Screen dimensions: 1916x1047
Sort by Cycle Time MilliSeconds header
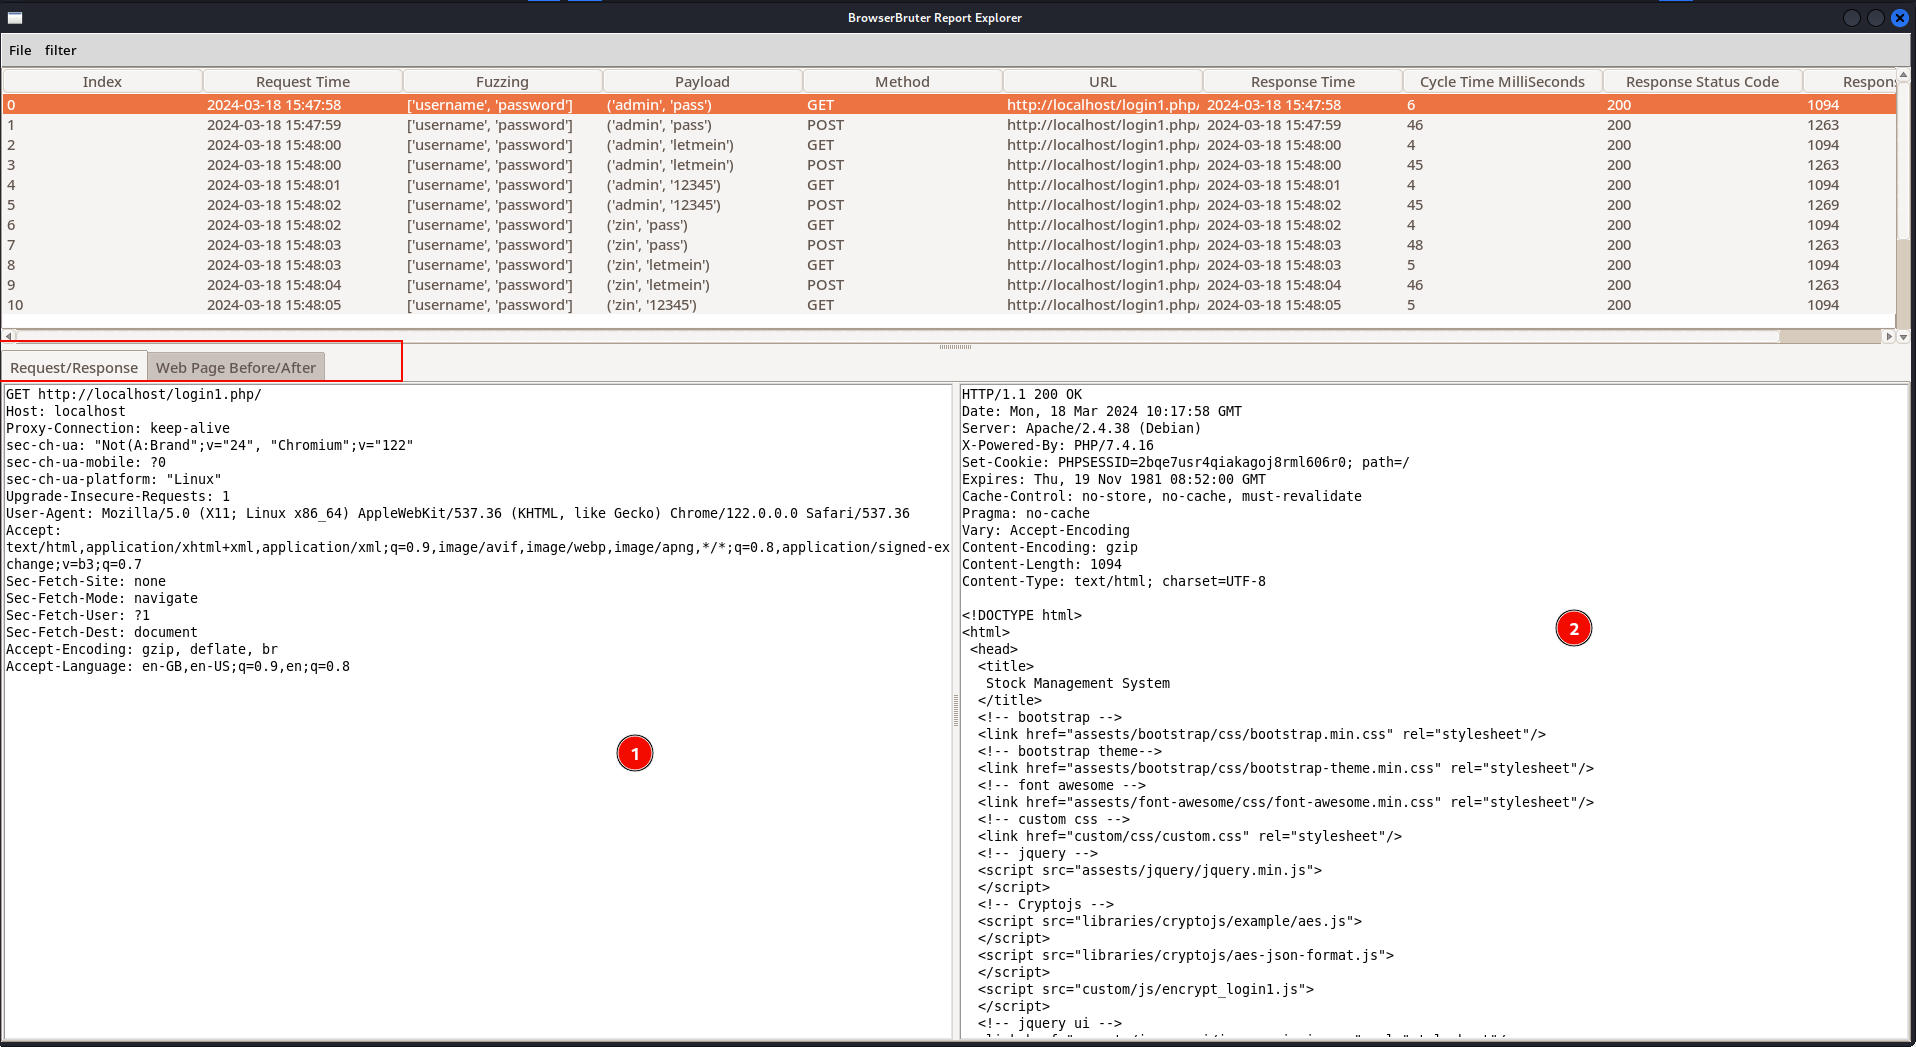pos(1502,81)
